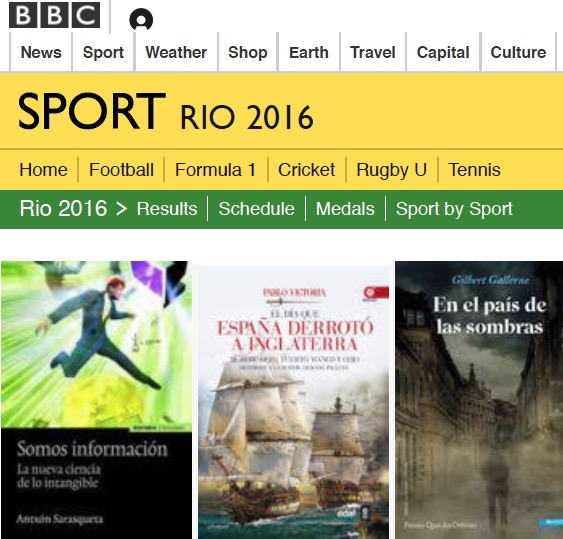Select Formula 1 in sport navigation

coord(215,169)
